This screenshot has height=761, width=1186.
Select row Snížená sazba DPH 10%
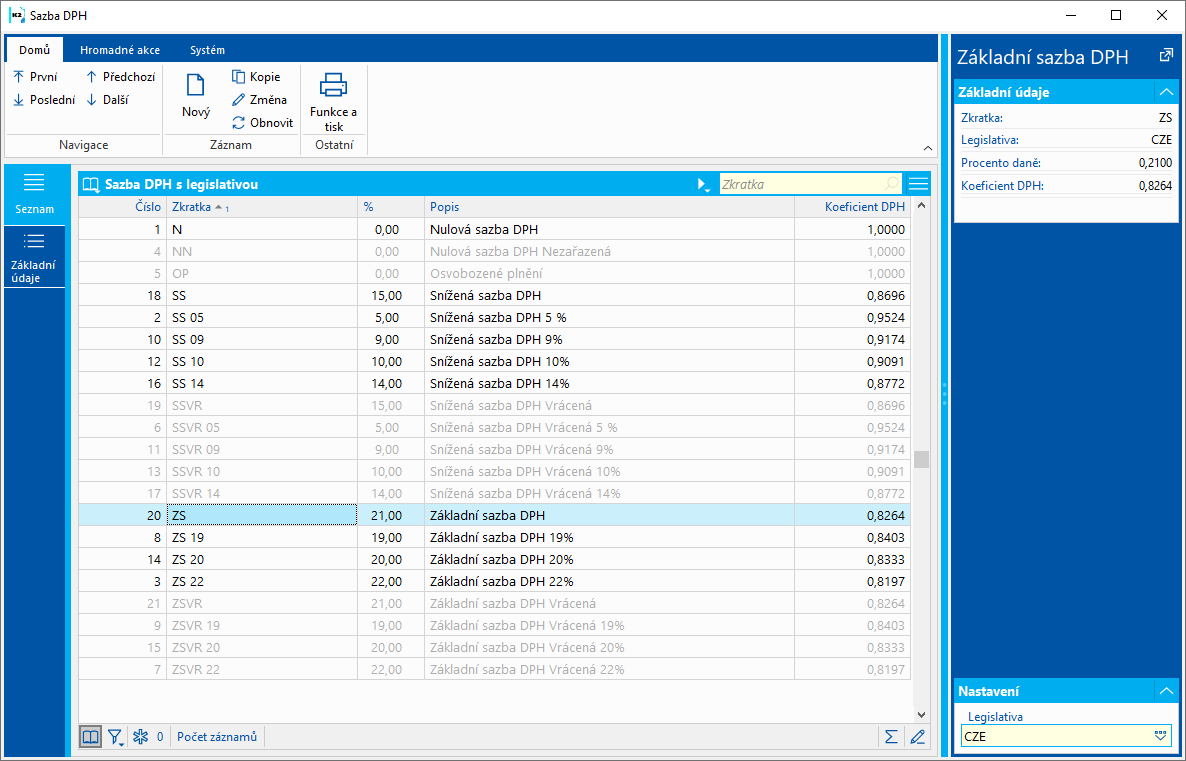pos(495,361)
